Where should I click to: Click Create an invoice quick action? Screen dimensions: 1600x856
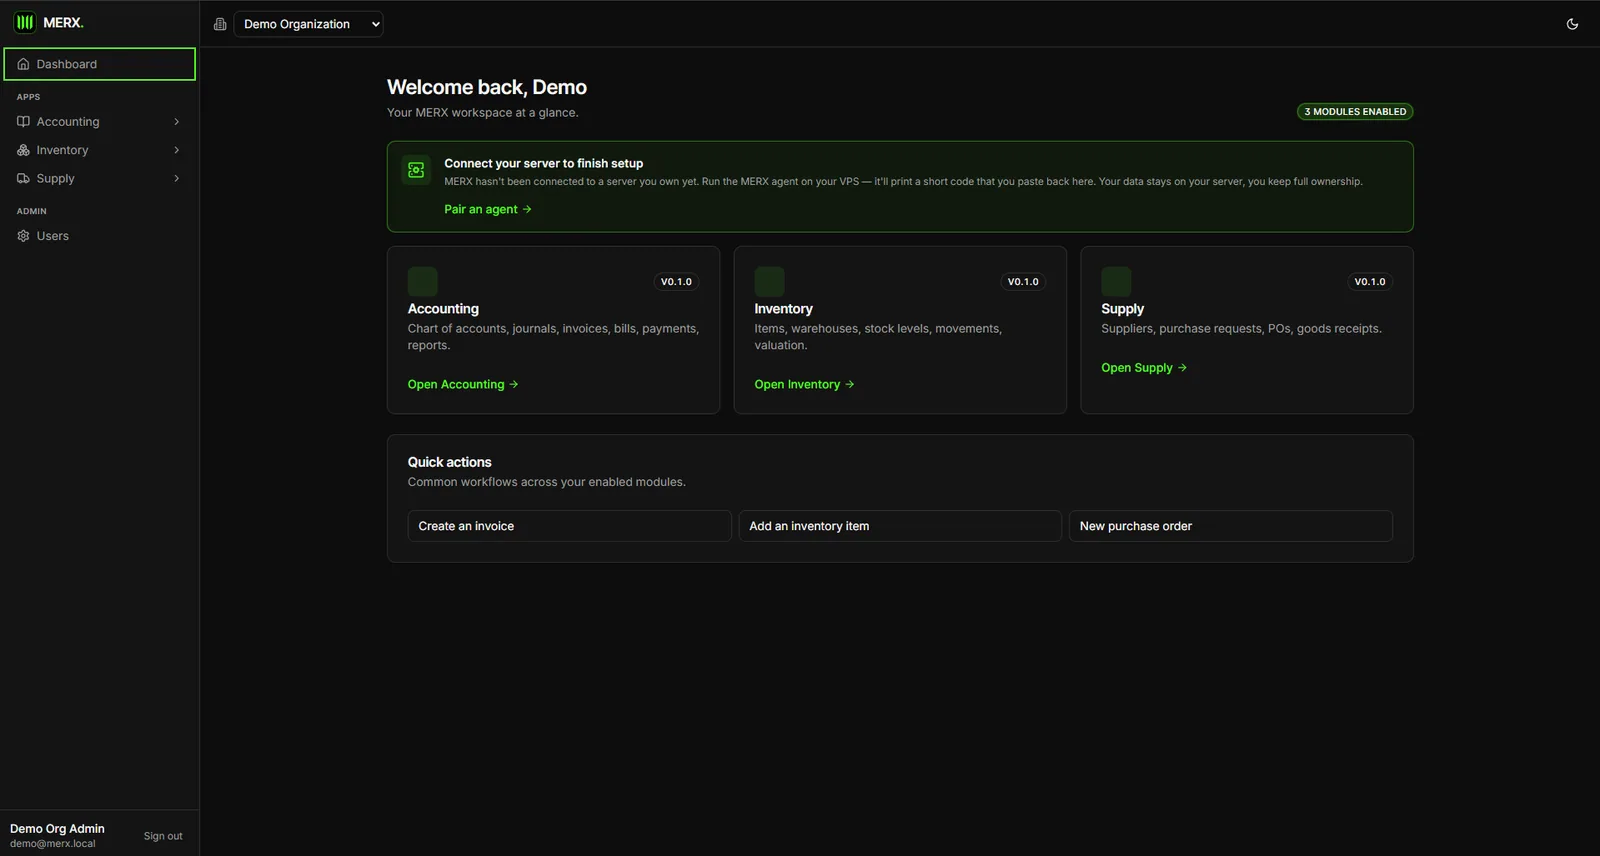pyautogui.click(x=569, y=526)
